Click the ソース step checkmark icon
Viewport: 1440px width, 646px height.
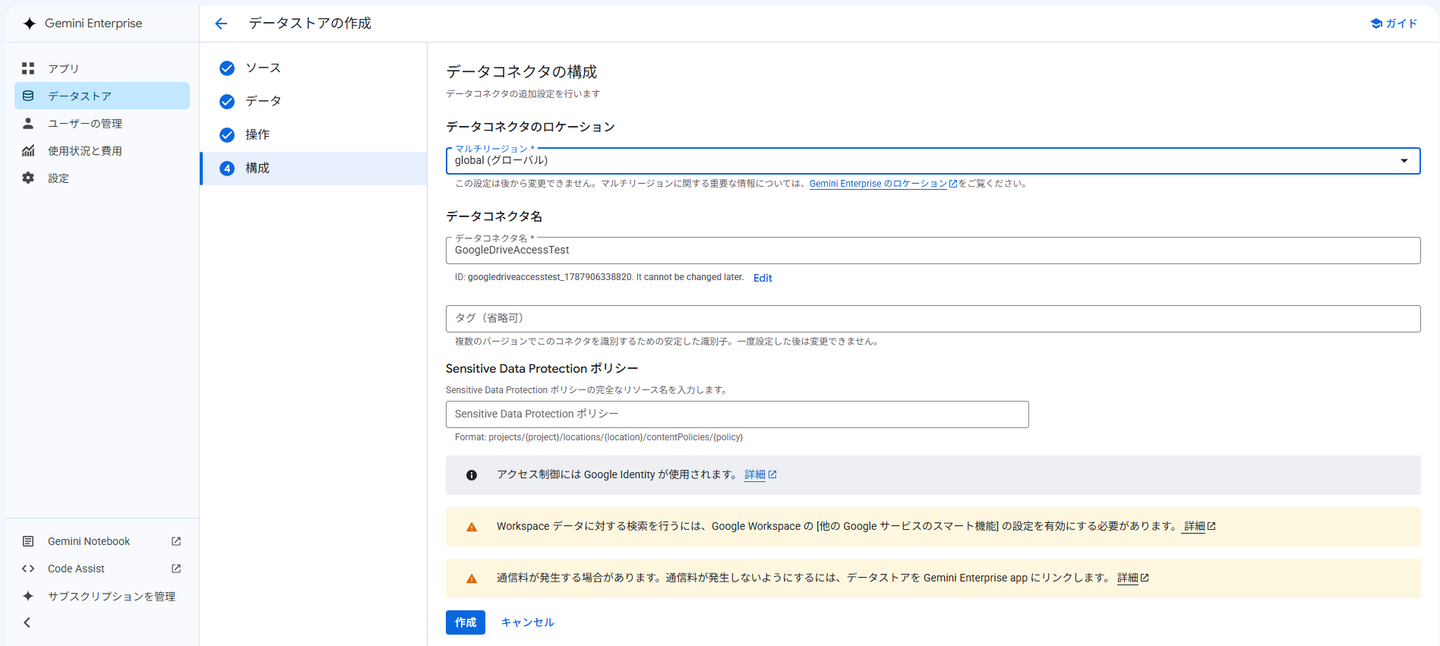[227, 68]
